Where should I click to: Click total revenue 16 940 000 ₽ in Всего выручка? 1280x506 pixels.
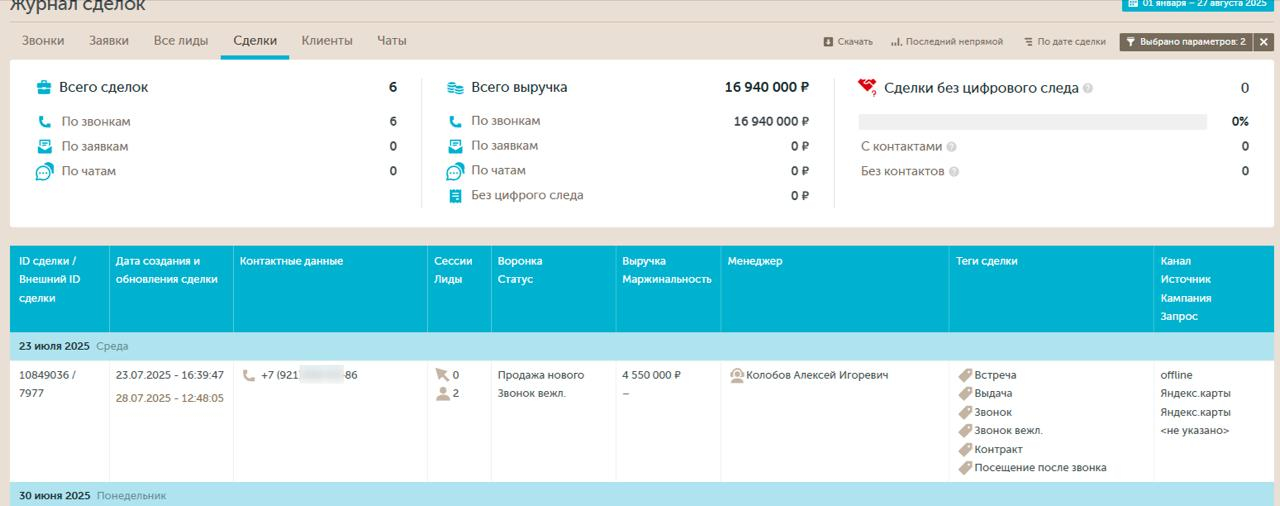(x=767, y=87)
